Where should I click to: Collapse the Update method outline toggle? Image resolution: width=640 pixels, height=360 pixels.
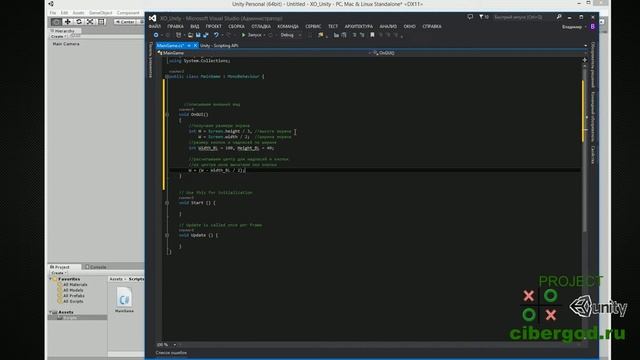167,236
